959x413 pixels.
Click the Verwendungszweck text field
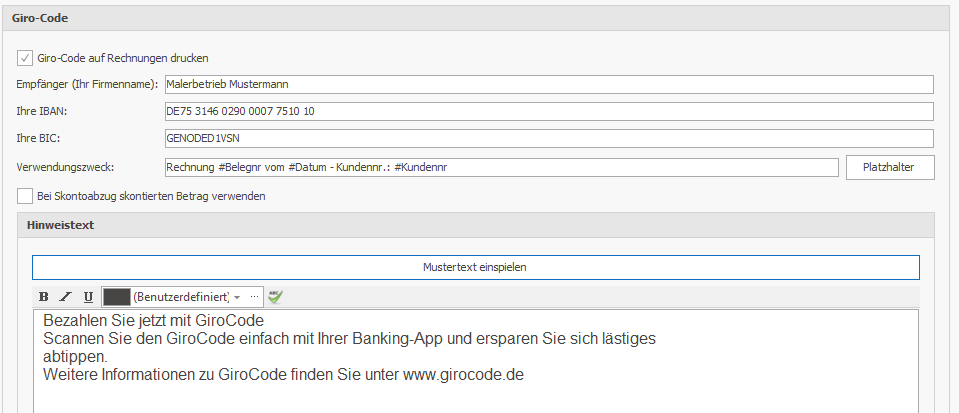[500, 167]
